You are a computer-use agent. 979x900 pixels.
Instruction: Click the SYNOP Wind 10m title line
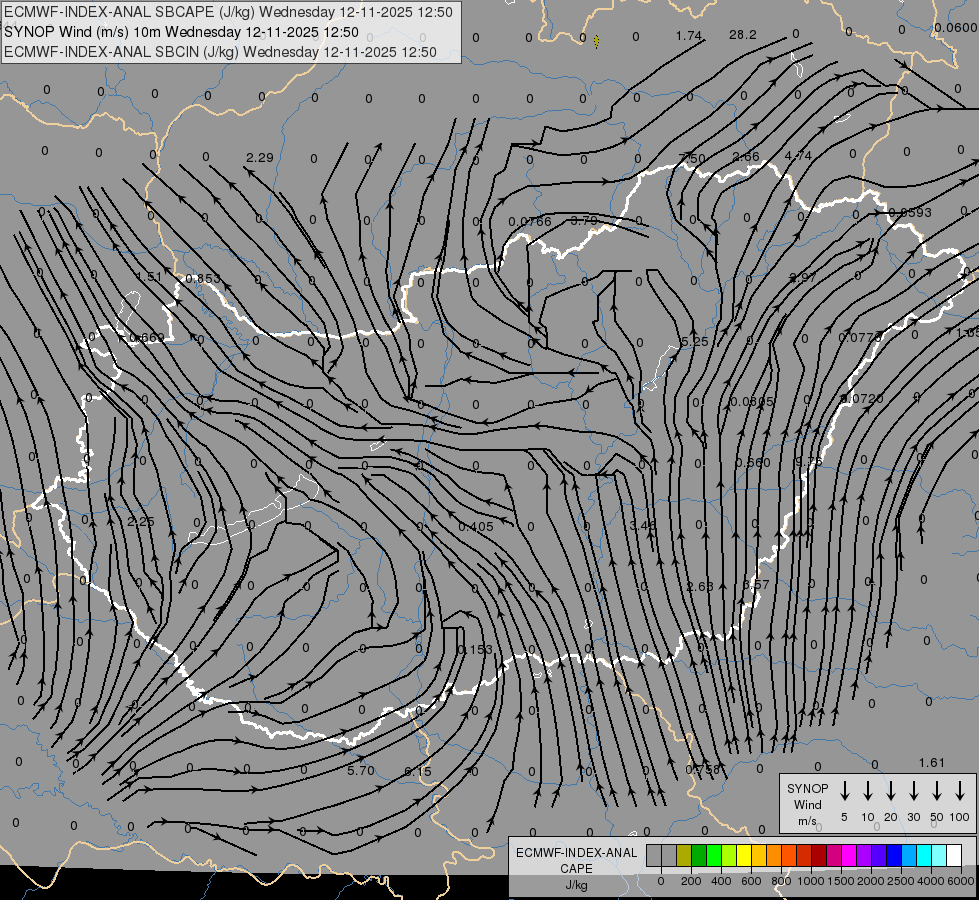click(x=181, y=32)
